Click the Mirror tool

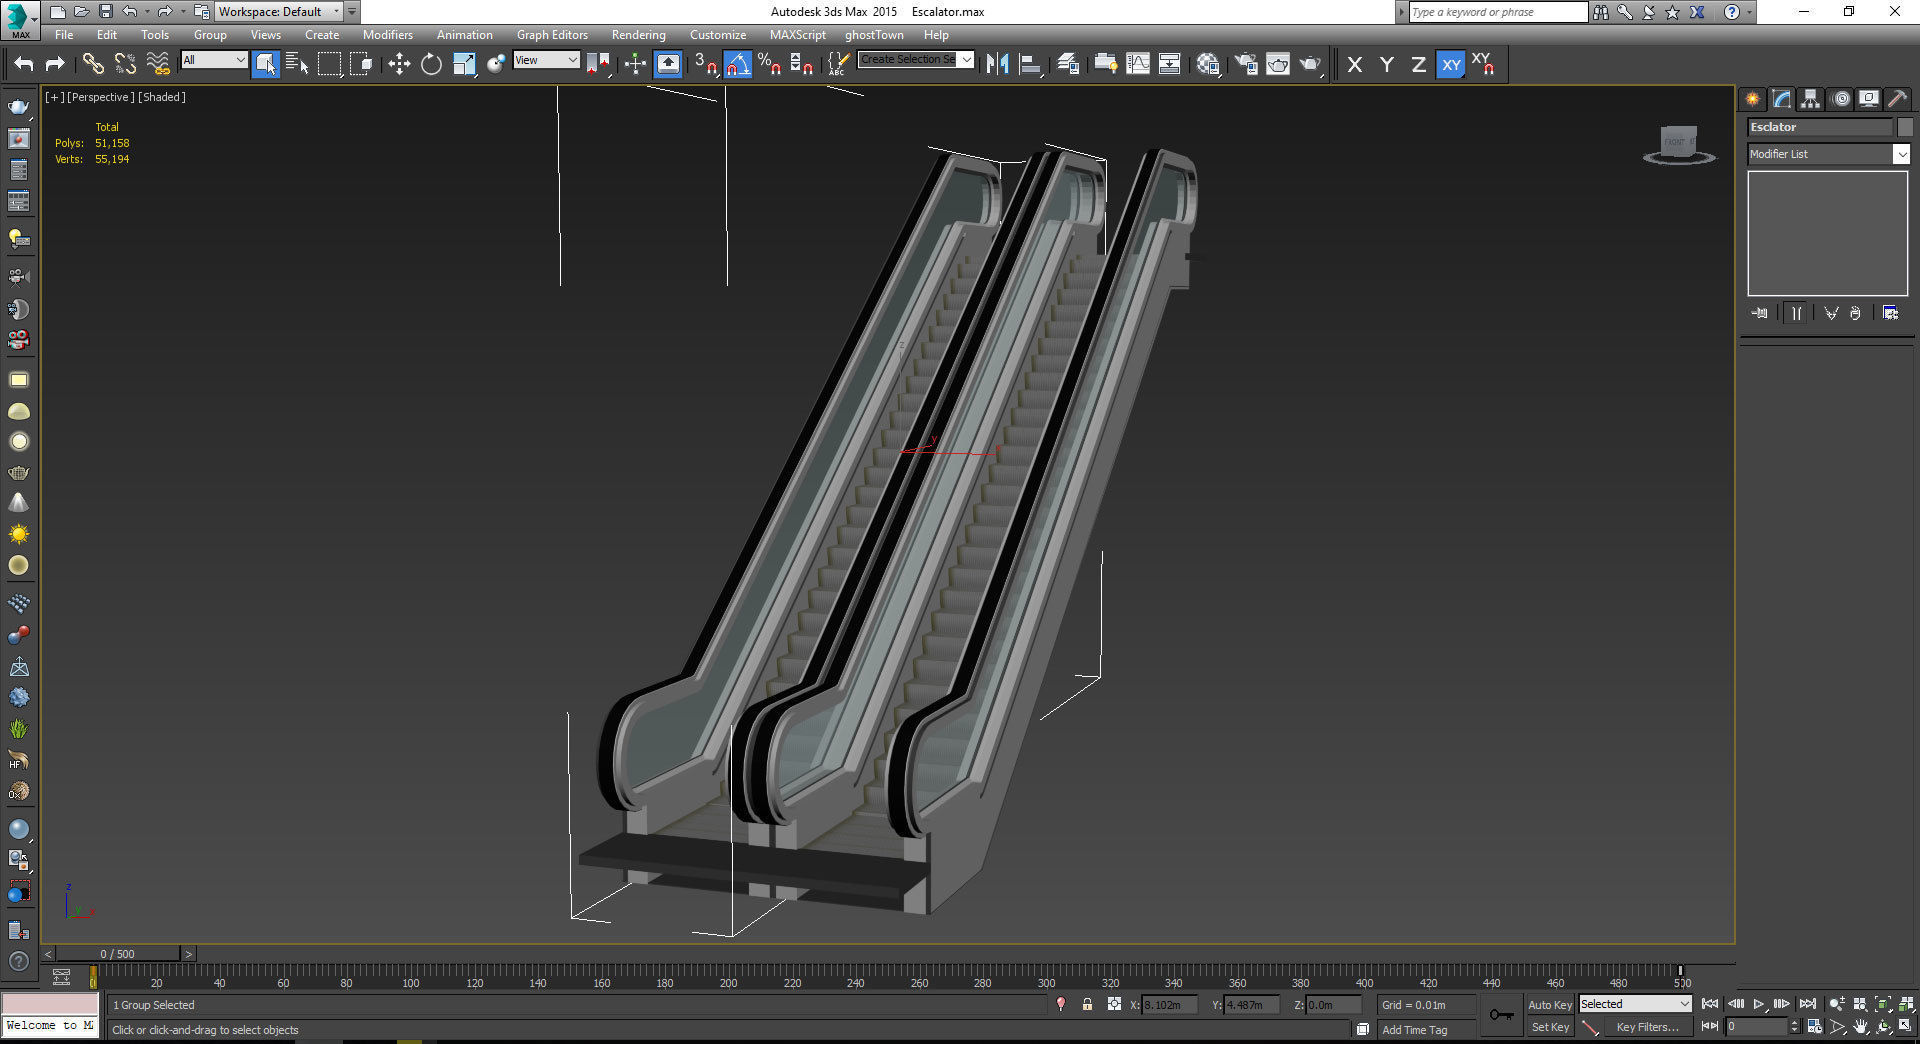[x=997, y=64]
